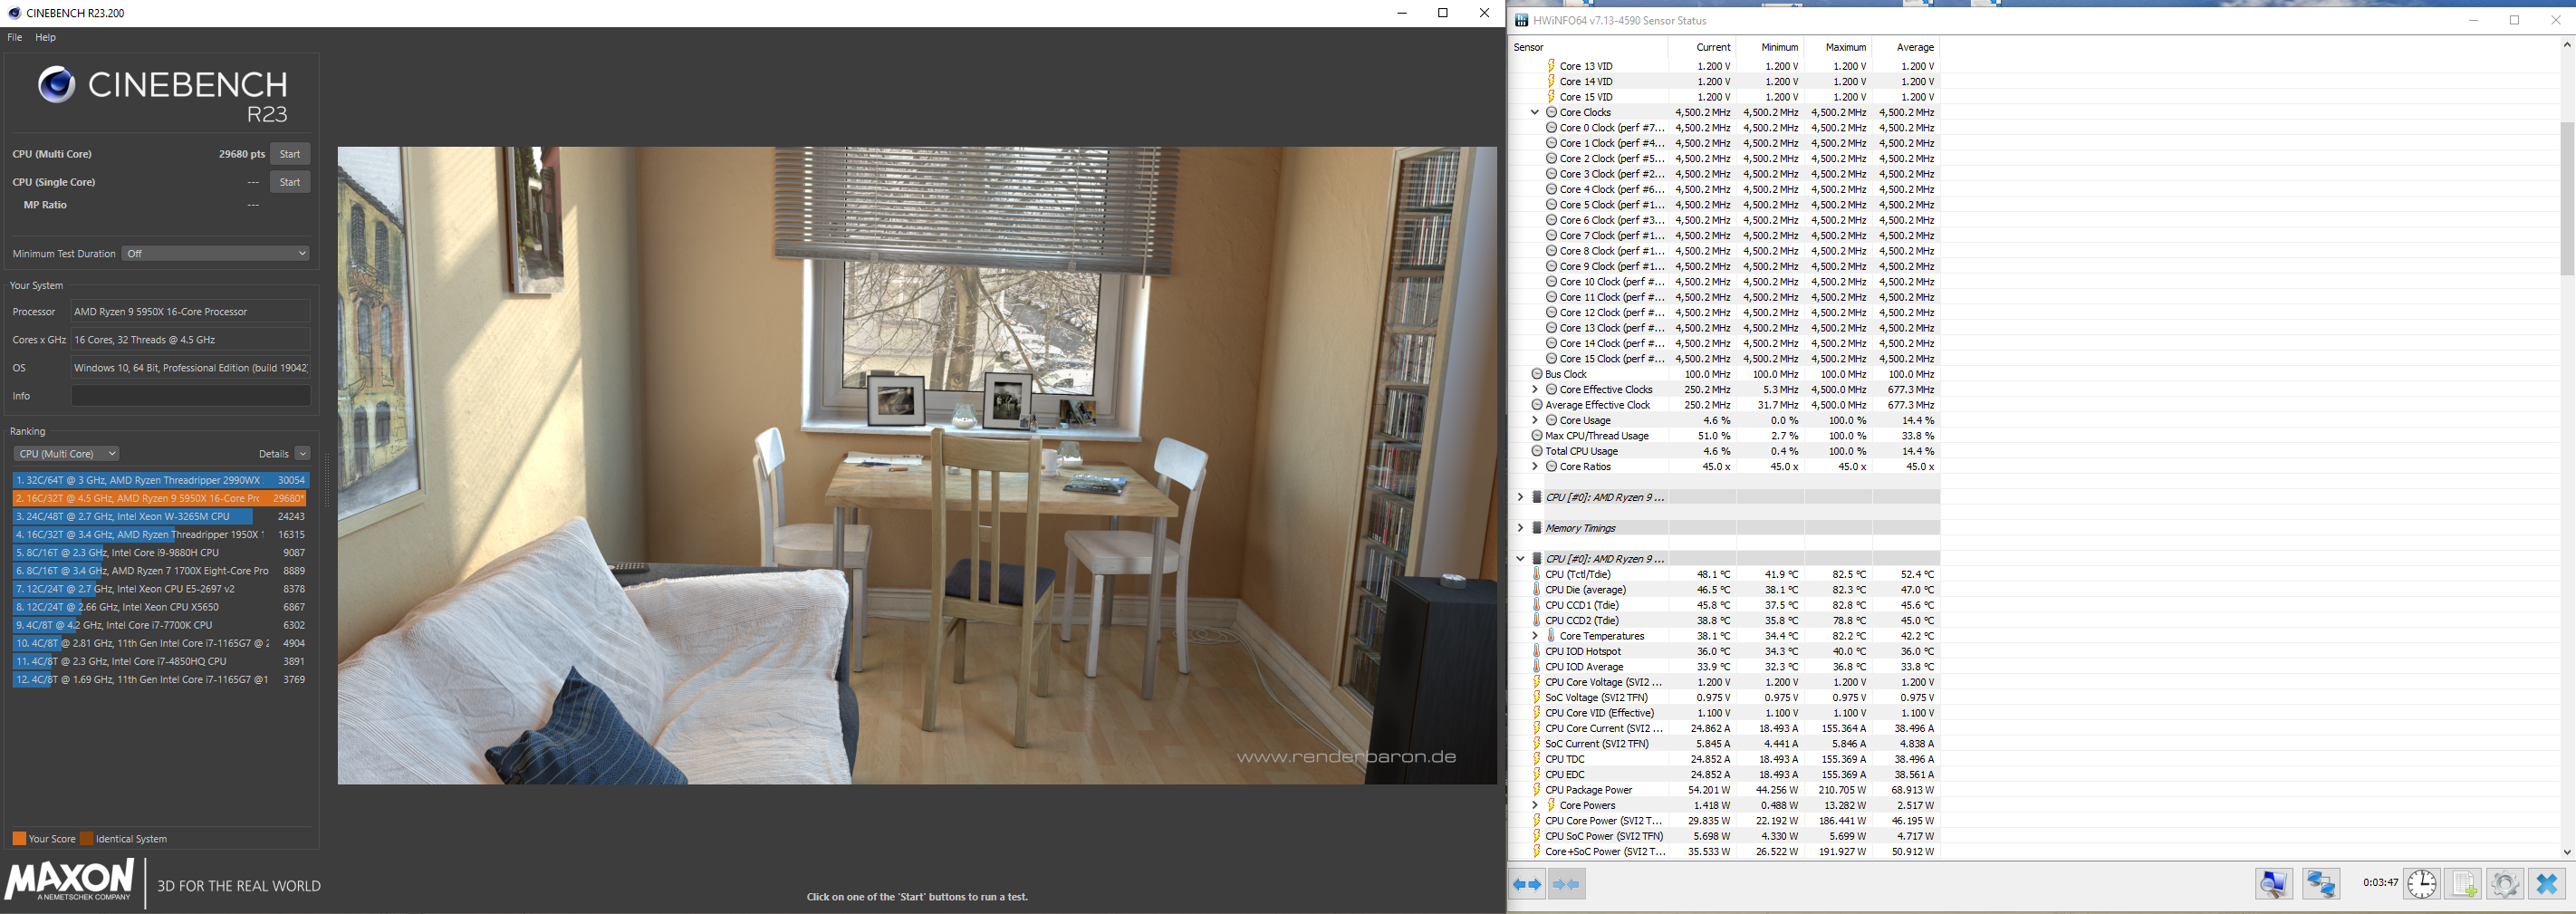Click the elapsed time '0:03:47' in HWiNFO
2576x914 pixels.
pyautogui.click(x=2380, y=883)
